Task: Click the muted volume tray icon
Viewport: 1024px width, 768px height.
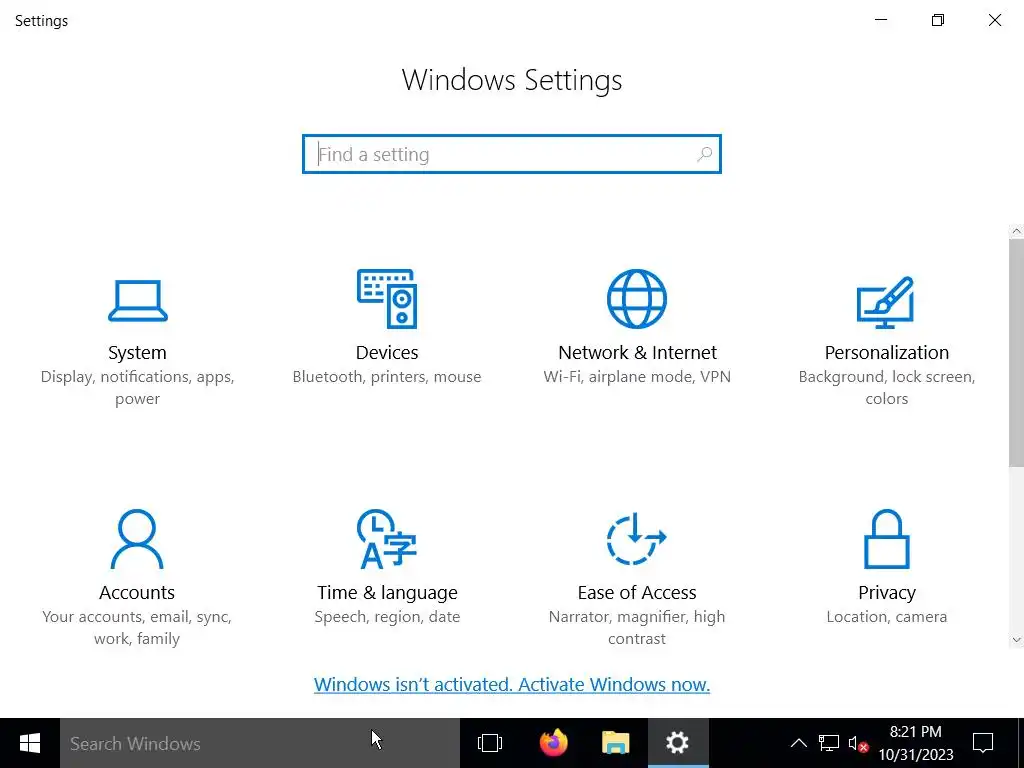Action: [x=858, y=743]
